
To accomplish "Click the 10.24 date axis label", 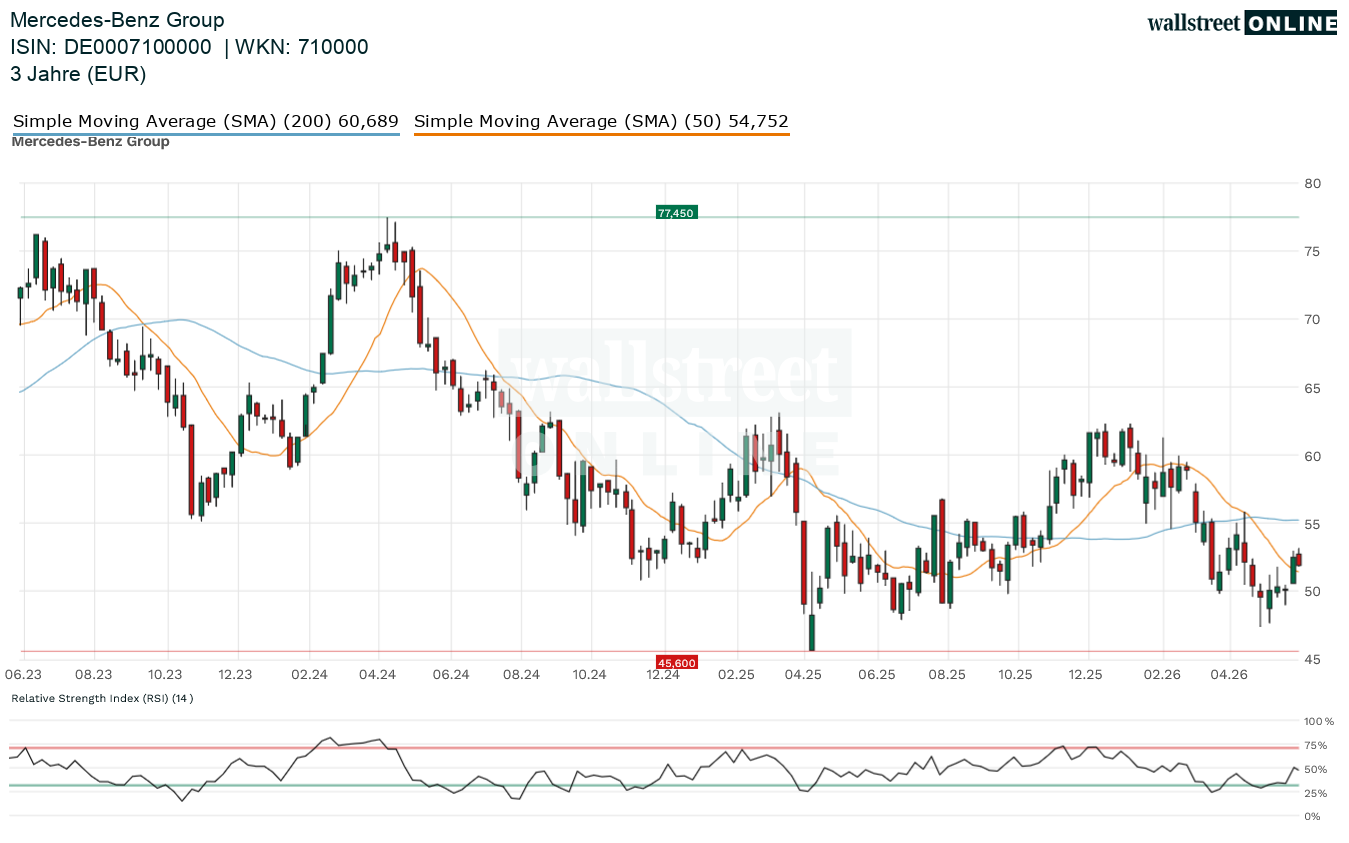I will click(x=590, y=675).
